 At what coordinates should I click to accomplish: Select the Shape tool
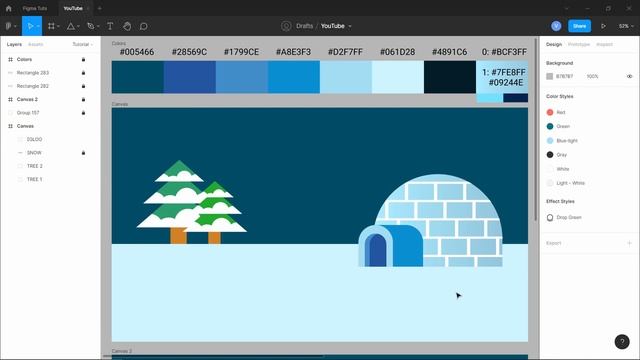click(x=71, y=26)
